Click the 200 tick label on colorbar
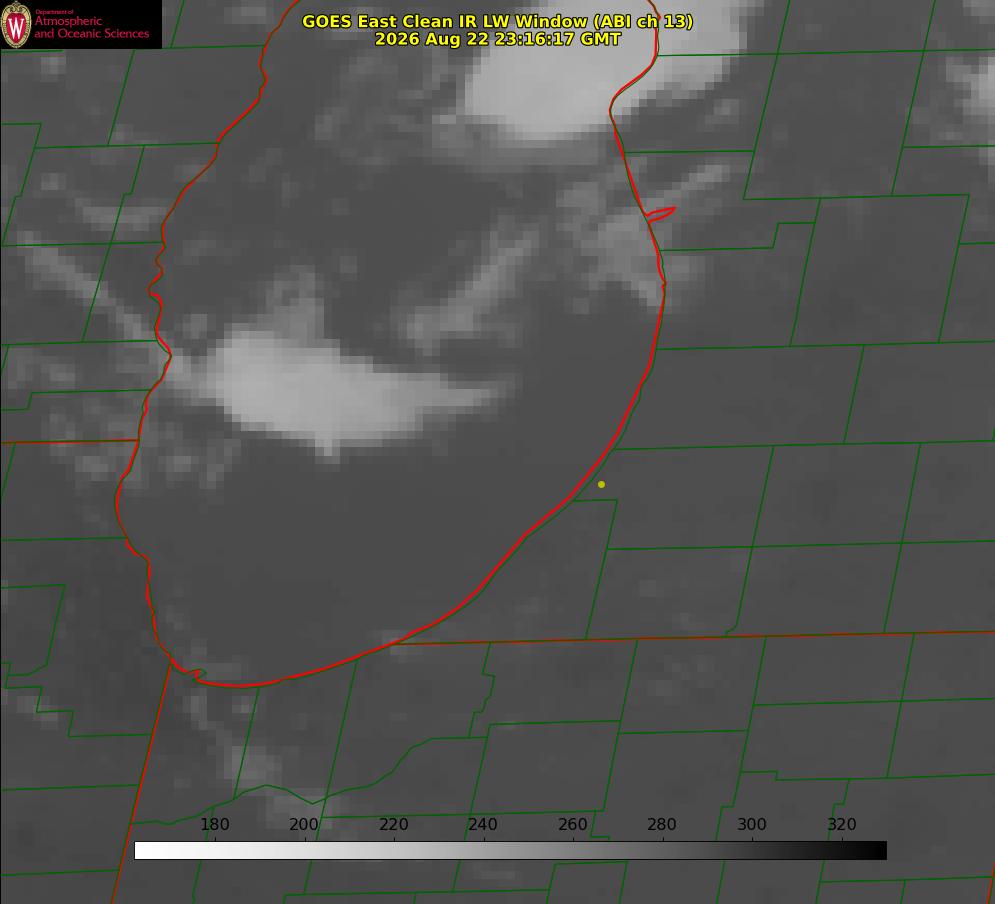Screen dimensions: 995x904 pos(304,824)
